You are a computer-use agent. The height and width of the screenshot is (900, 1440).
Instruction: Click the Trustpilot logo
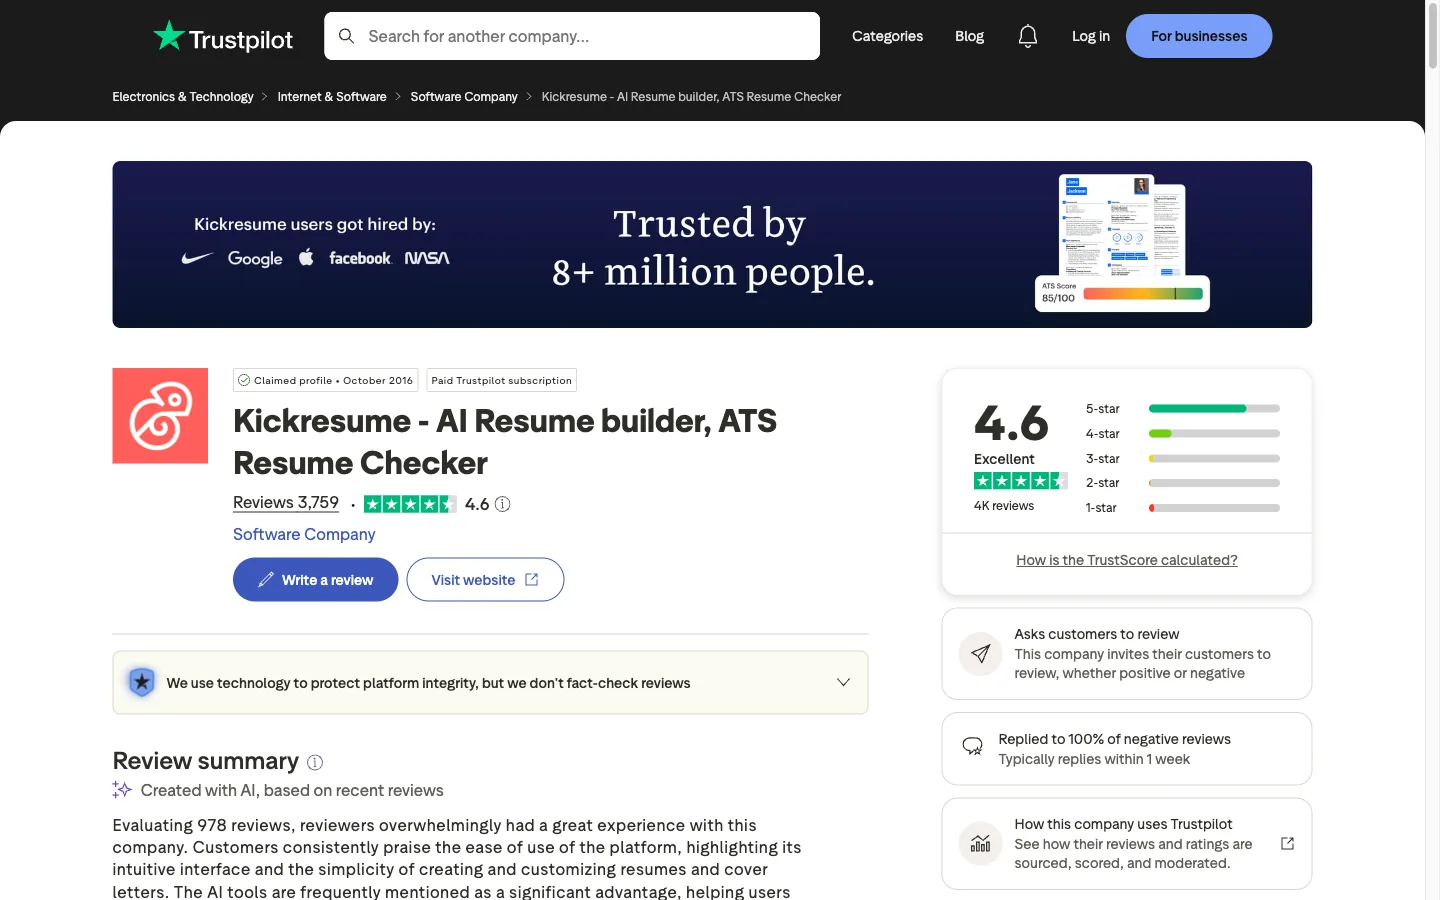[223, 37]
